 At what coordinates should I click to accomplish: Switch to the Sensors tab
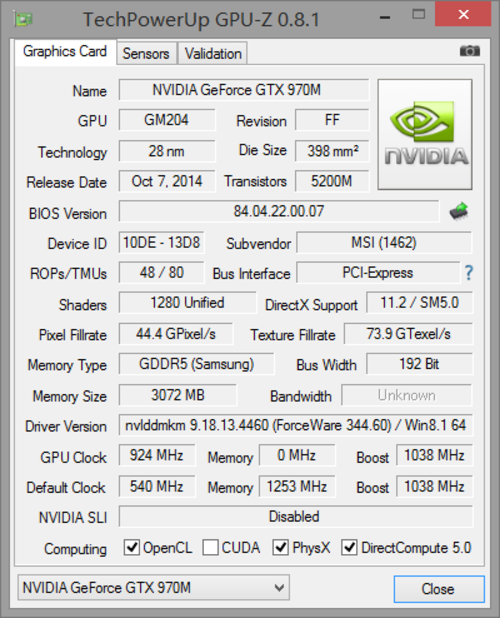pos(146,53)
